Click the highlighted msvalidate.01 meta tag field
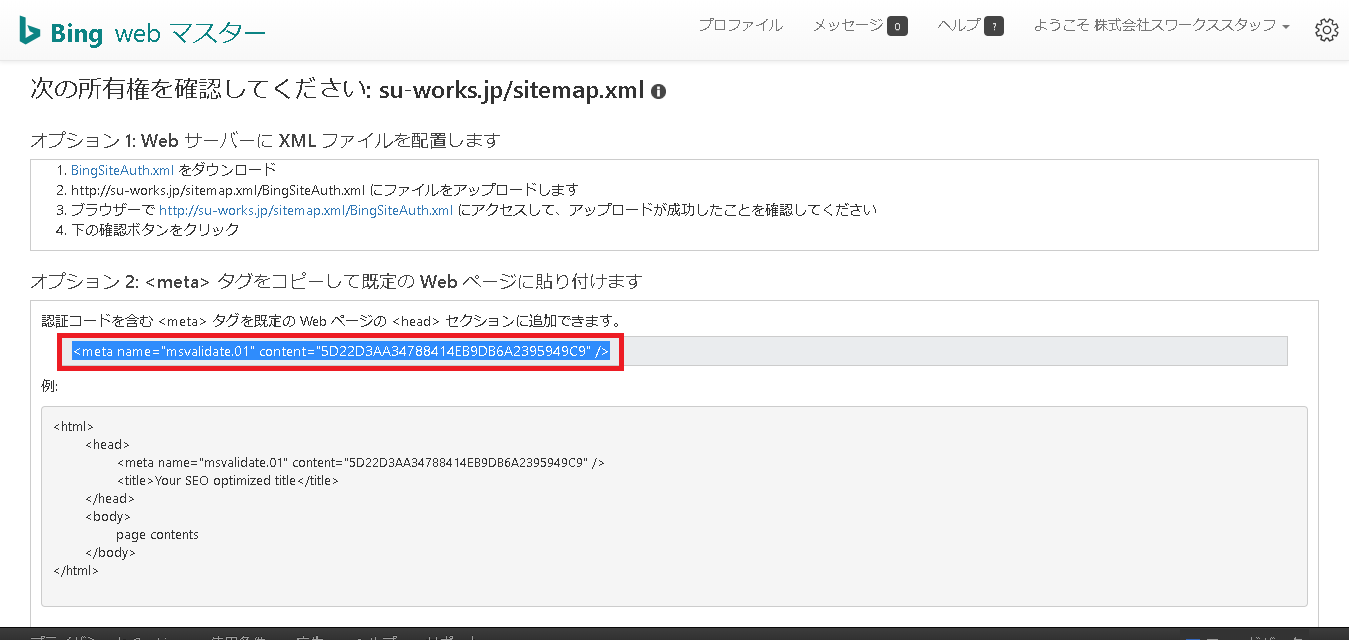This screenshot has height=640, width=1349. point(340,351)
